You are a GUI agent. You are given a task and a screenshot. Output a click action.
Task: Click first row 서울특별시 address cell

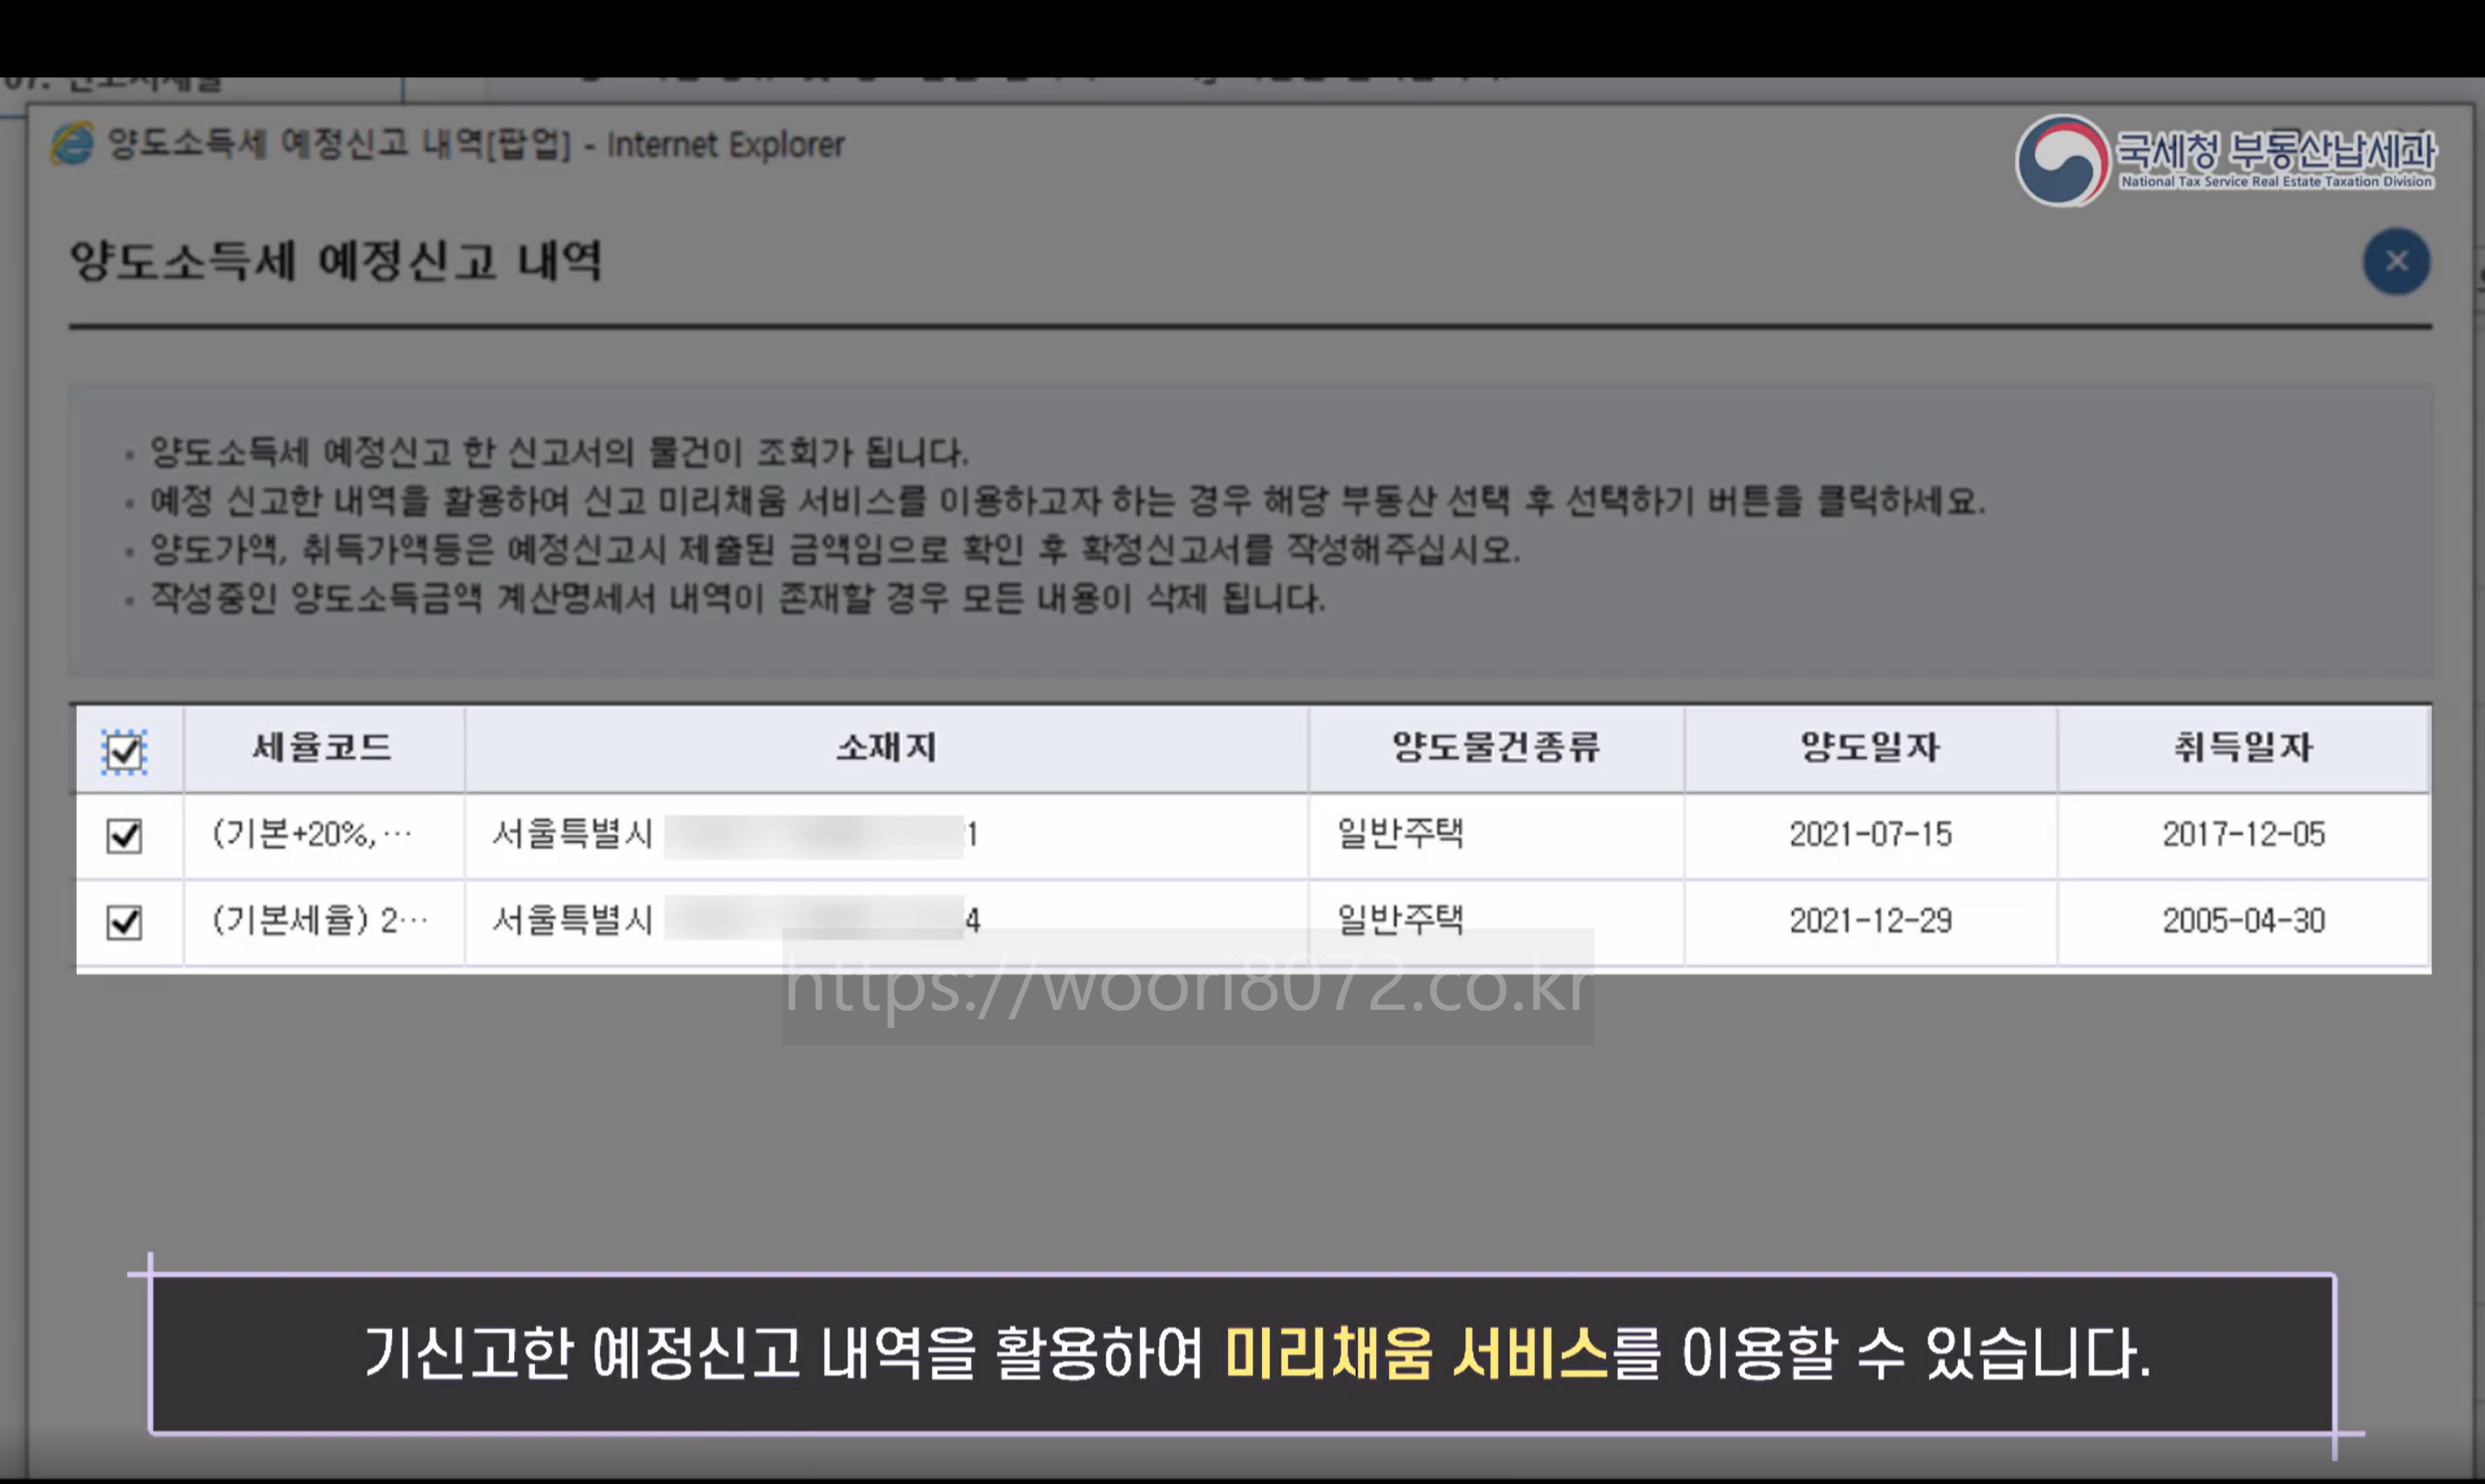(572, 834)
